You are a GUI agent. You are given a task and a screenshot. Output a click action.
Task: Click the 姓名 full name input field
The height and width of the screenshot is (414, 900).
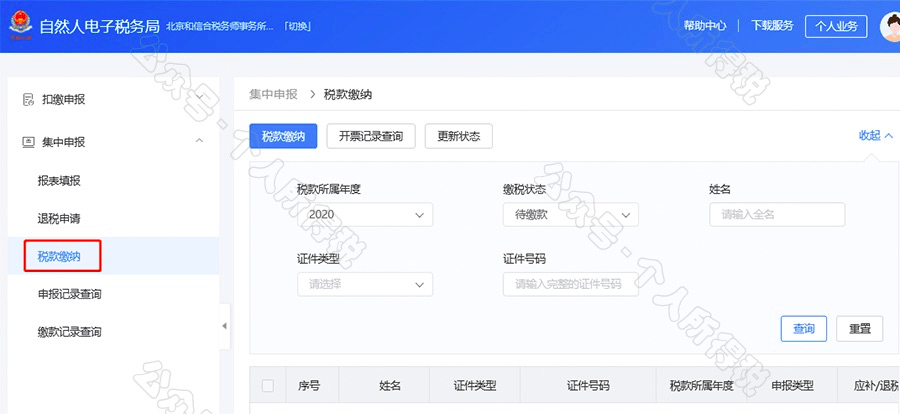[x=777, y=215]
